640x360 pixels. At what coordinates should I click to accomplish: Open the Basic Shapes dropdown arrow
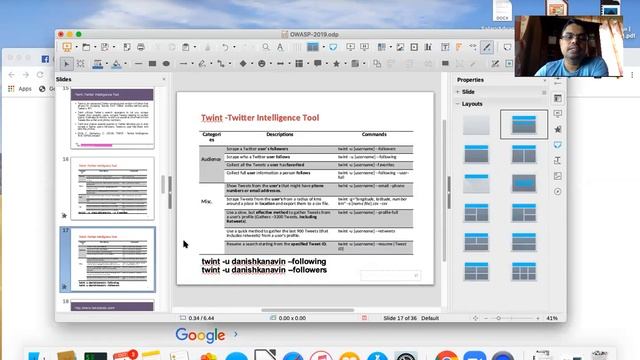coord(252,64)
